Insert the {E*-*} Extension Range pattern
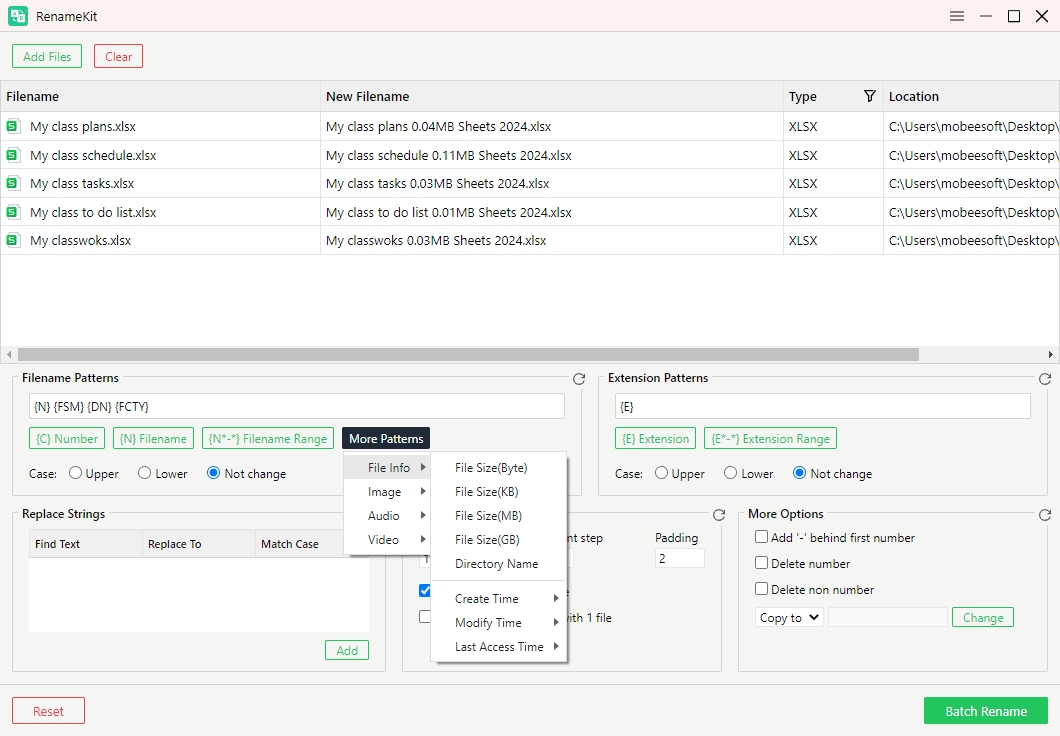Image resolution: width=1060 pixels, height=736 pixels. pyautogui.click(x=771, y=439)
